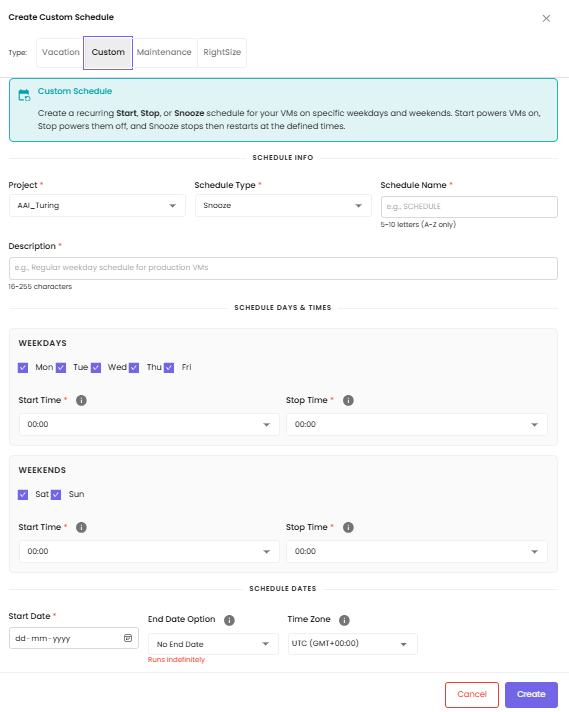Click info icon beside Weekdays Start Time
Screen dimensions: 569x712
[81, 400]
